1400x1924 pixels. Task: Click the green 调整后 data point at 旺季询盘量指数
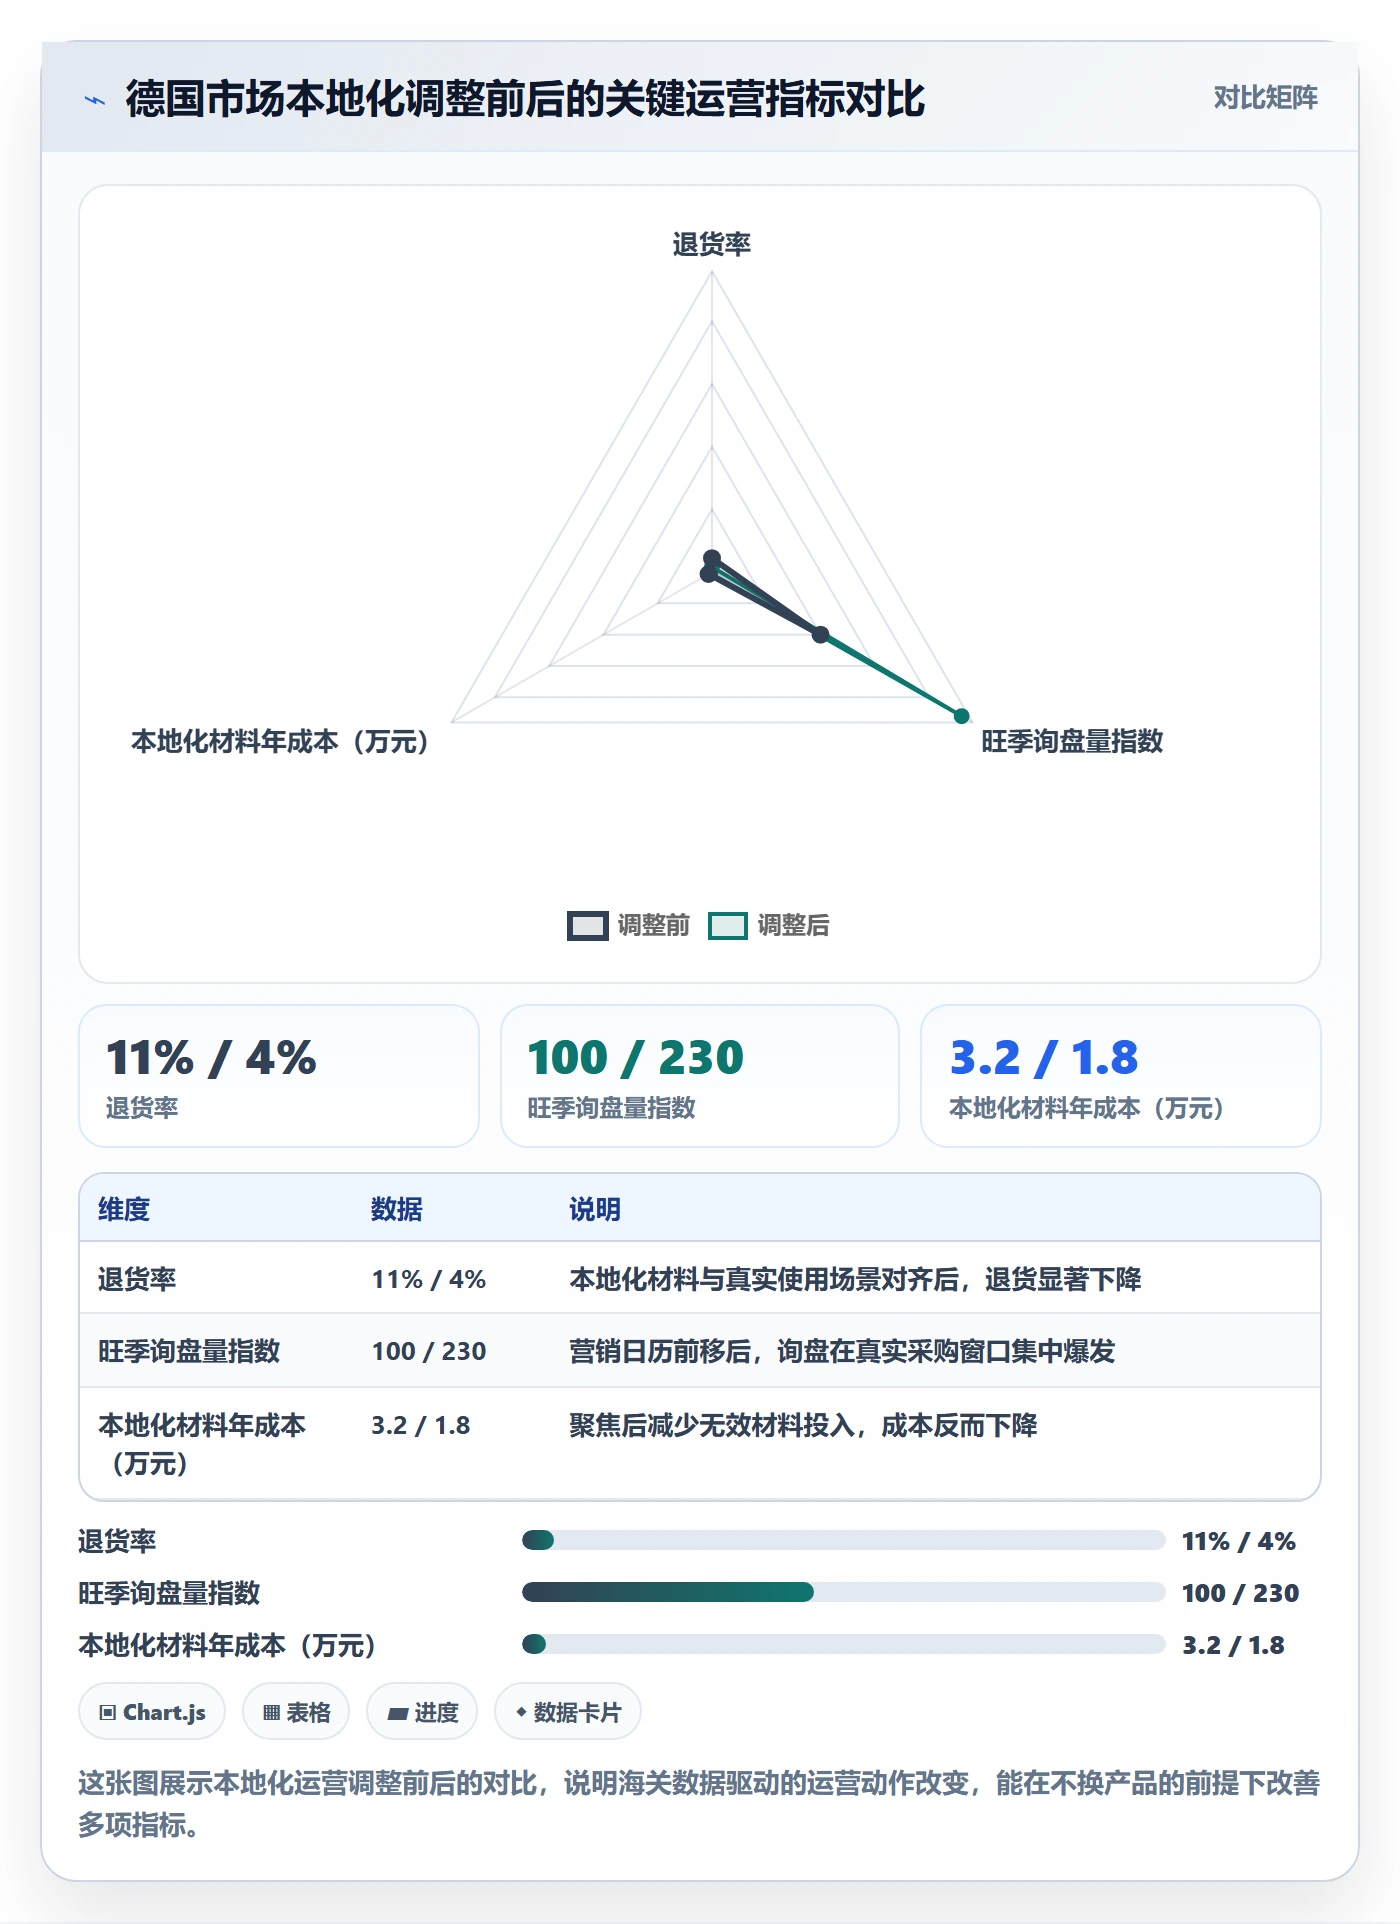[961, 716]
